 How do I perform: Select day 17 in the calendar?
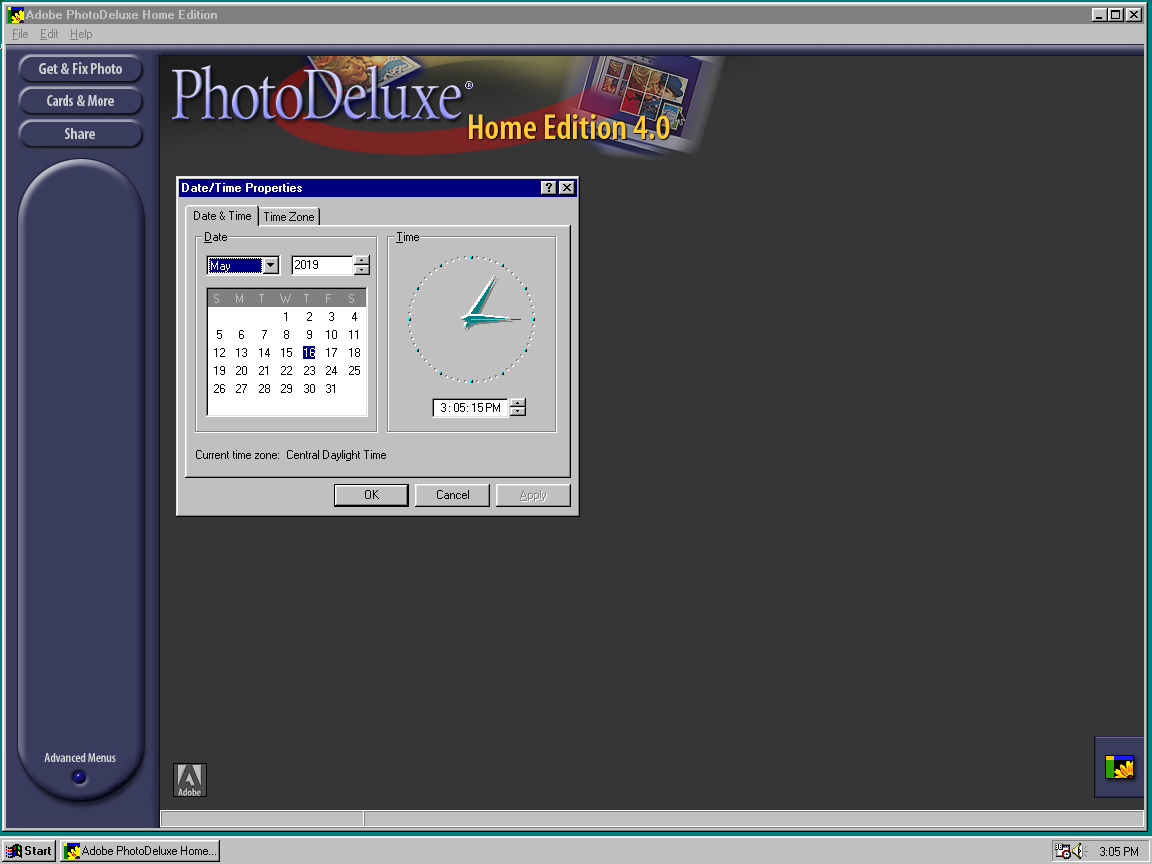[331, 353]
